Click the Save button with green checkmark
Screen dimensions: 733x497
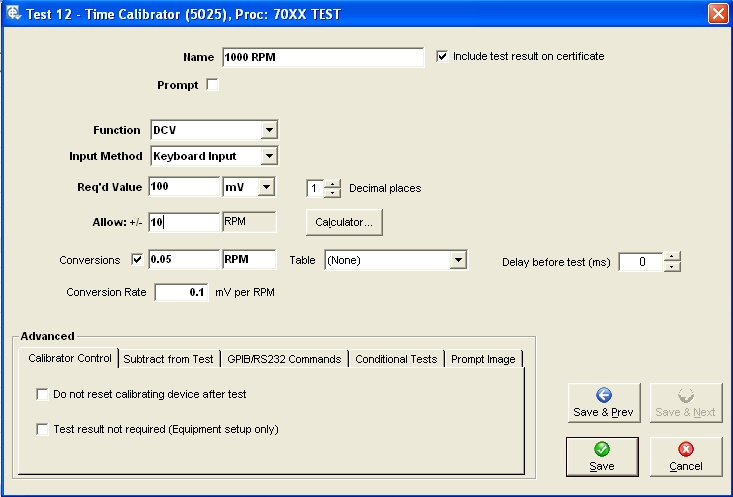pos(602,456)
